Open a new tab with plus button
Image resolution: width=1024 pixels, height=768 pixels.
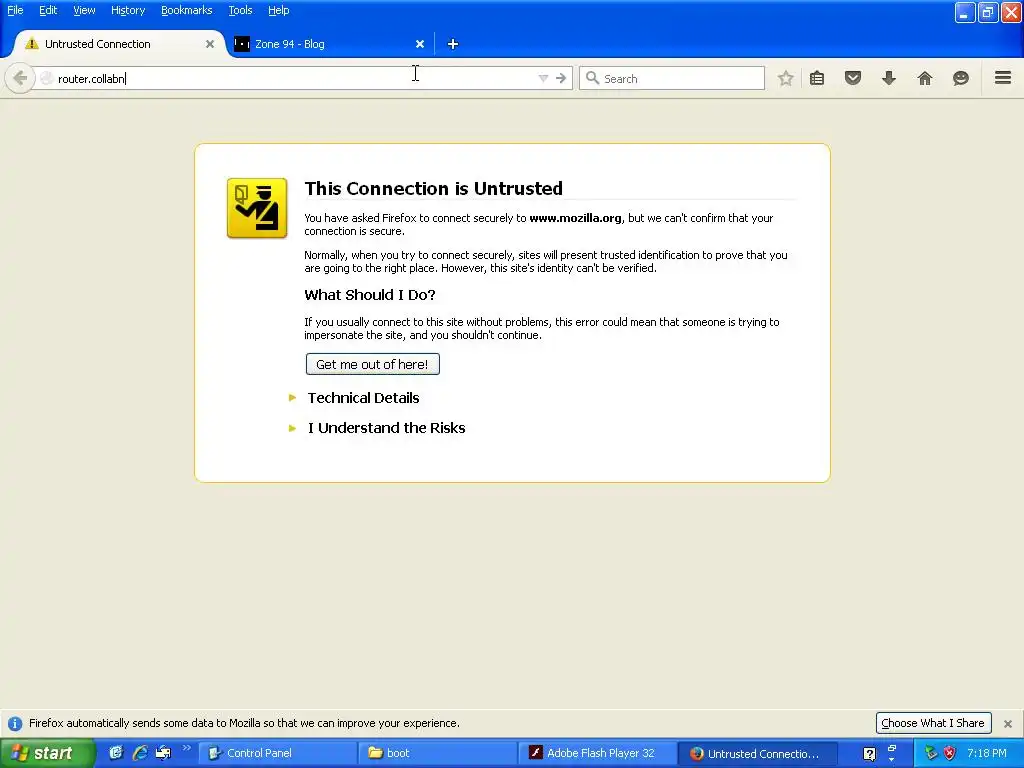click(x=453, y=44)
